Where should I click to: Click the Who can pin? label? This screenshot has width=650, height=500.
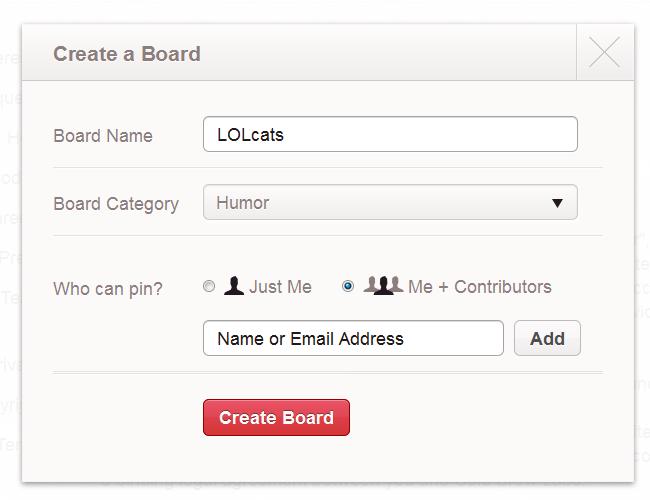[x=108, y=289]
